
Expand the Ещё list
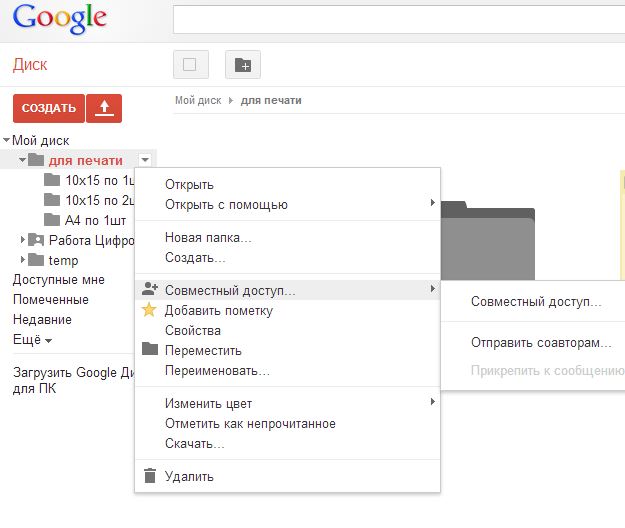pyautogui.click(x=33, y=340)
